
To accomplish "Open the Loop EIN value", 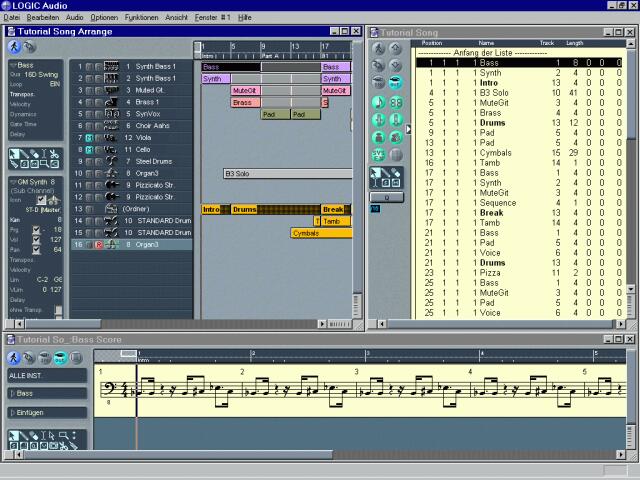I will 55,84.
